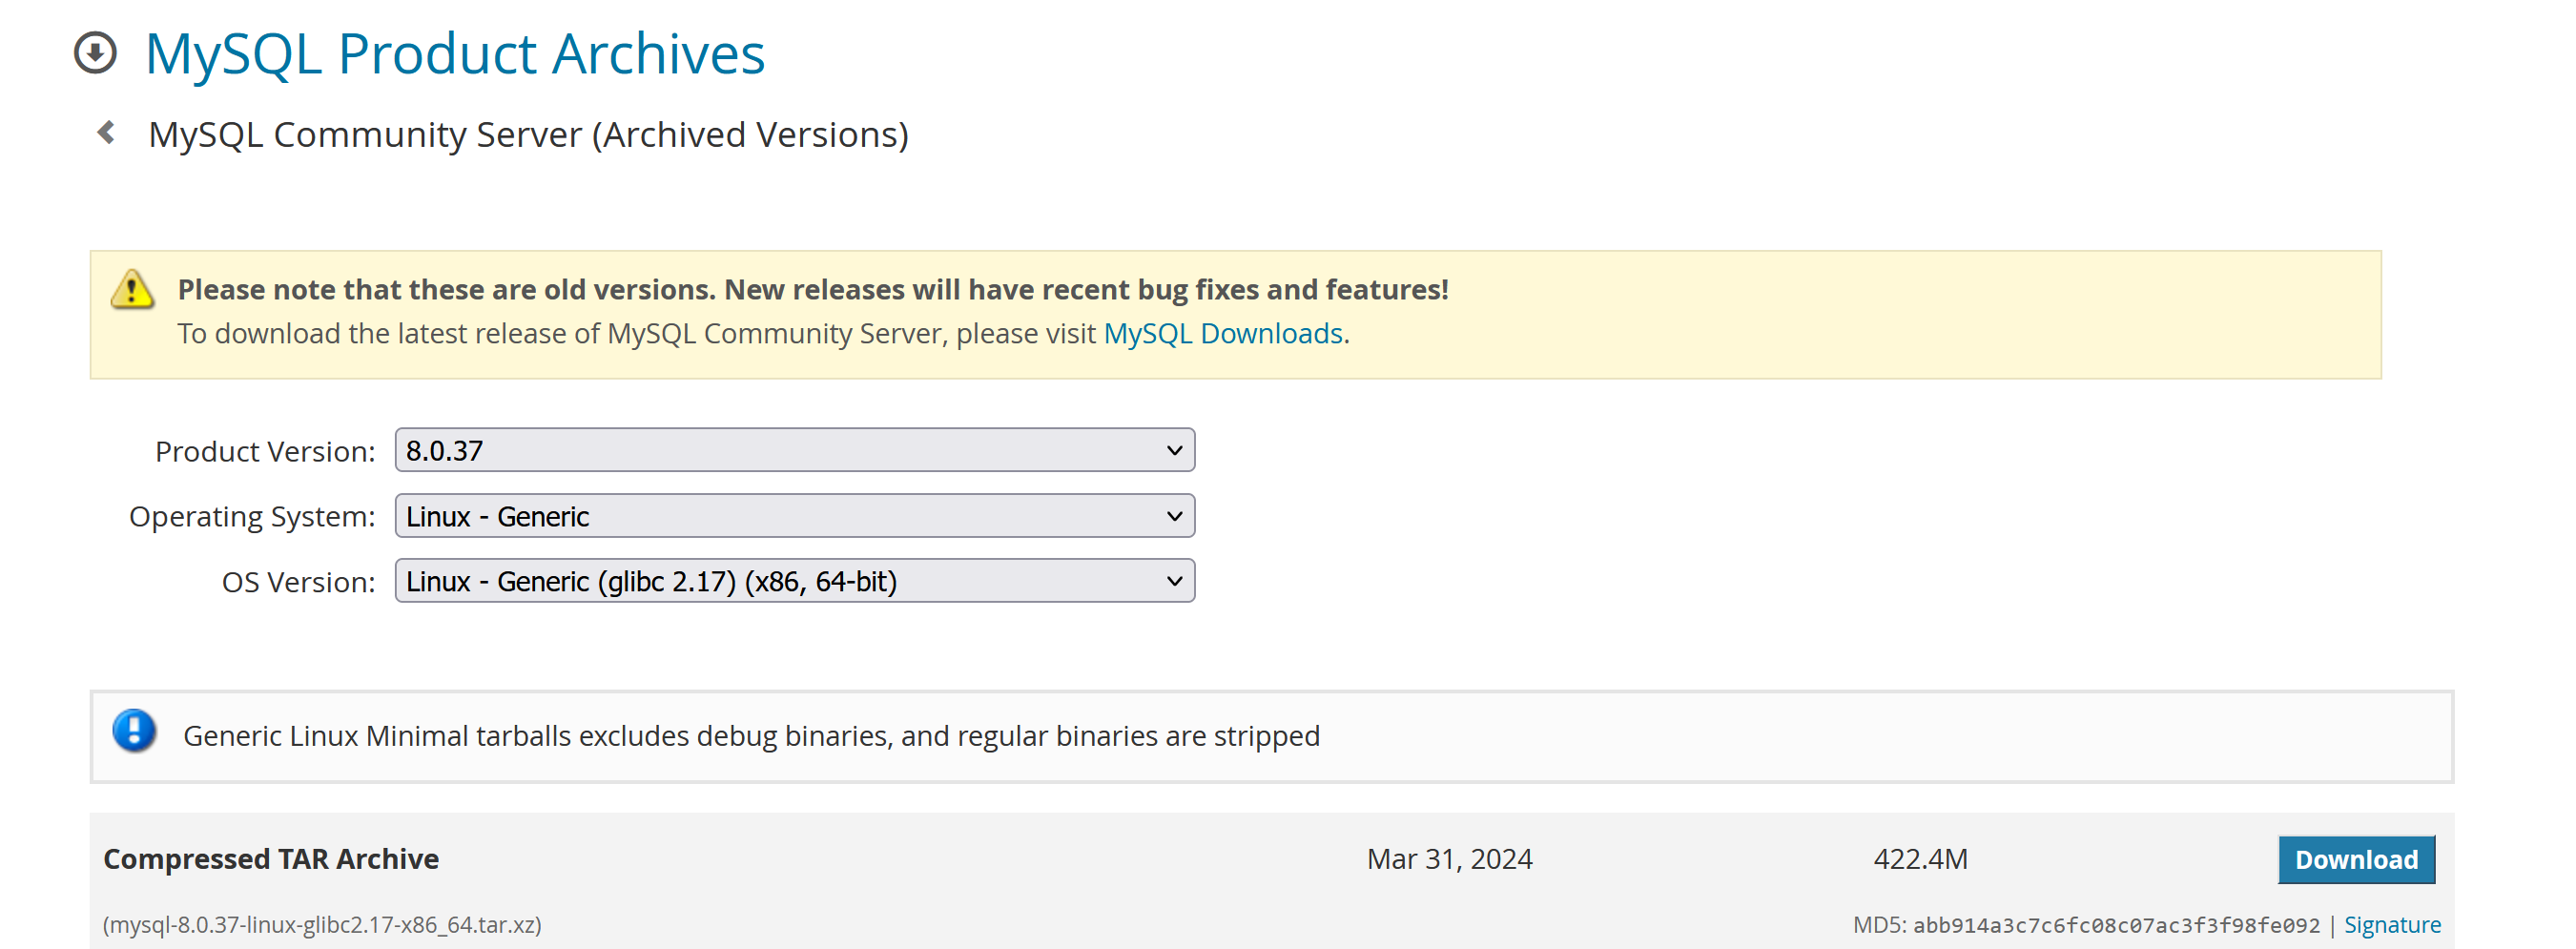This screenshot has height=949, width=2576.
Task: Click the Product Version field label
Action: click(265, 452)
